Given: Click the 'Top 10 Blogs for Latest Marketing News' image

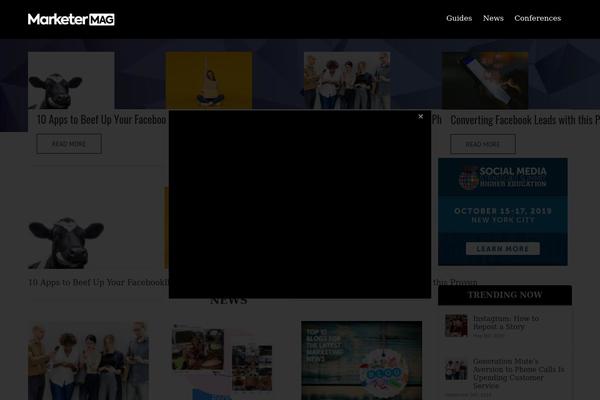Looking at the screenshot, I should coord(362,361).
